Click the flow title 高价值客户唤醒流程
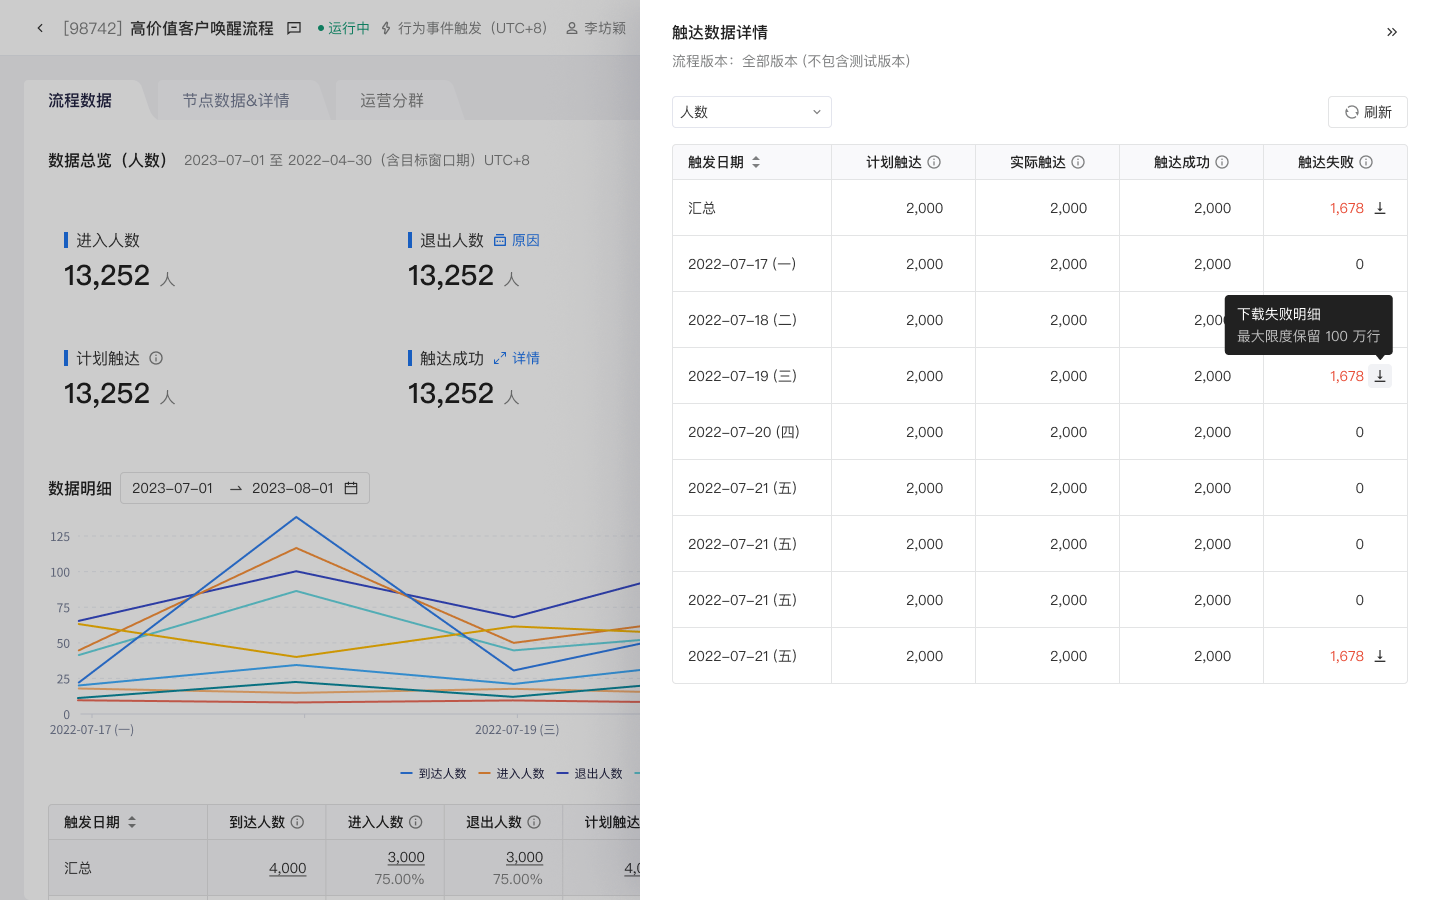 click(202, 28)
